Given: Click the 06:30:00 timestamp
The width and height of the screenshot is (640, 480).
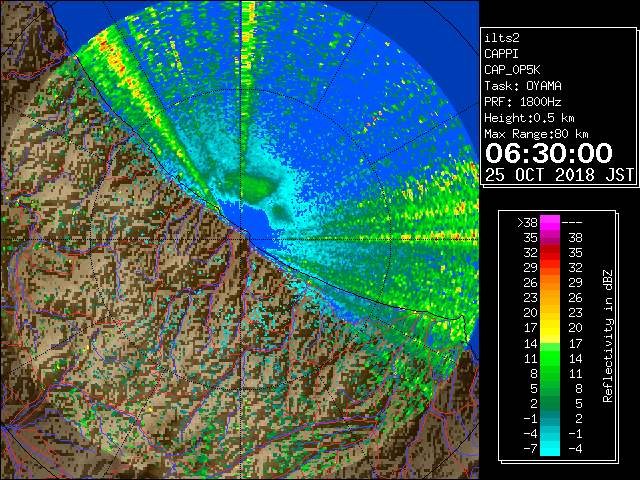Looking at the screenshot, I should coord(549,153).
